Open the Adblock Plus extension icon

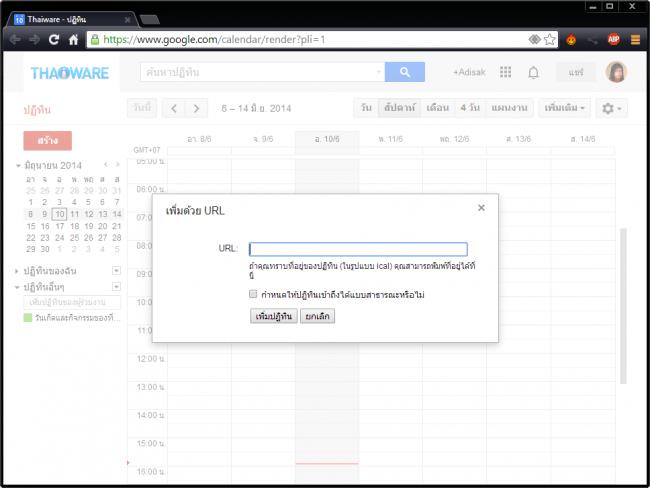click(x=614, y=39)
